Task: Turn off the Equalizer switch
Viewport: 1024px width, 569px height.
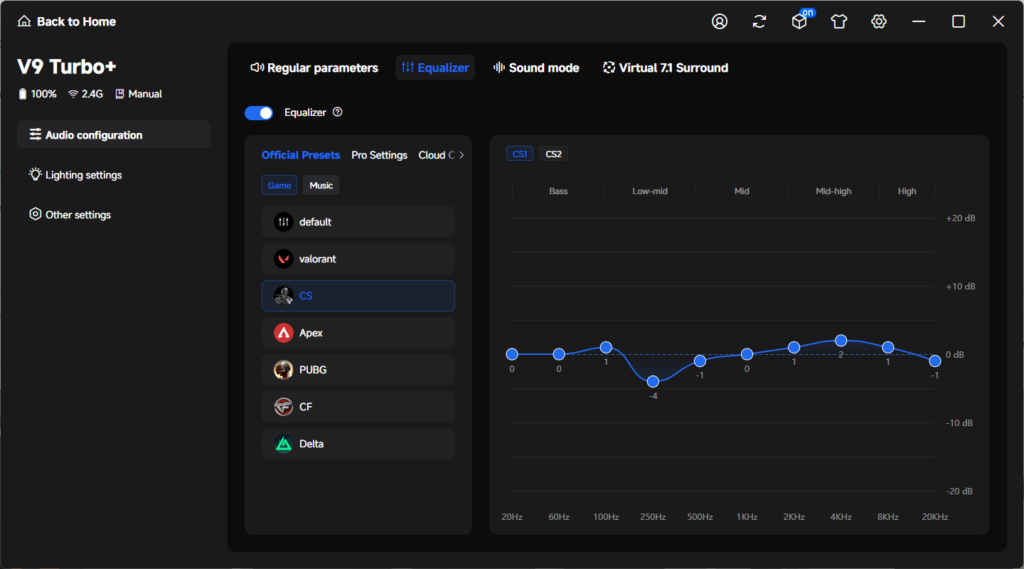Action: [259, 113]
